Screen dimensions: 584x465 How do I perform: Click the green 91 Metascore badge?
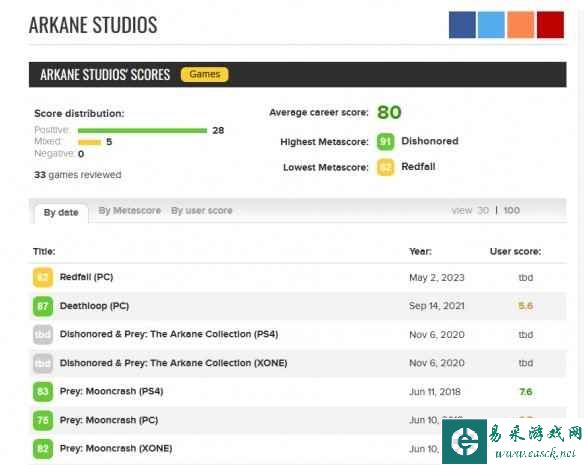click(x=385, y=142)
